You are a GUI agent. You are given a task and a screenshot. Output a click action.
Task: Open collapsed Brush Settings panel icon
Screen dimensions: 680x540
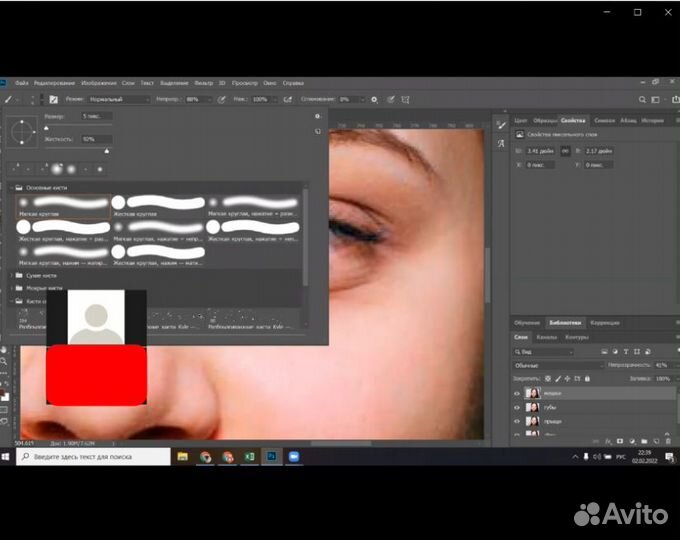[x=501, y=126]
